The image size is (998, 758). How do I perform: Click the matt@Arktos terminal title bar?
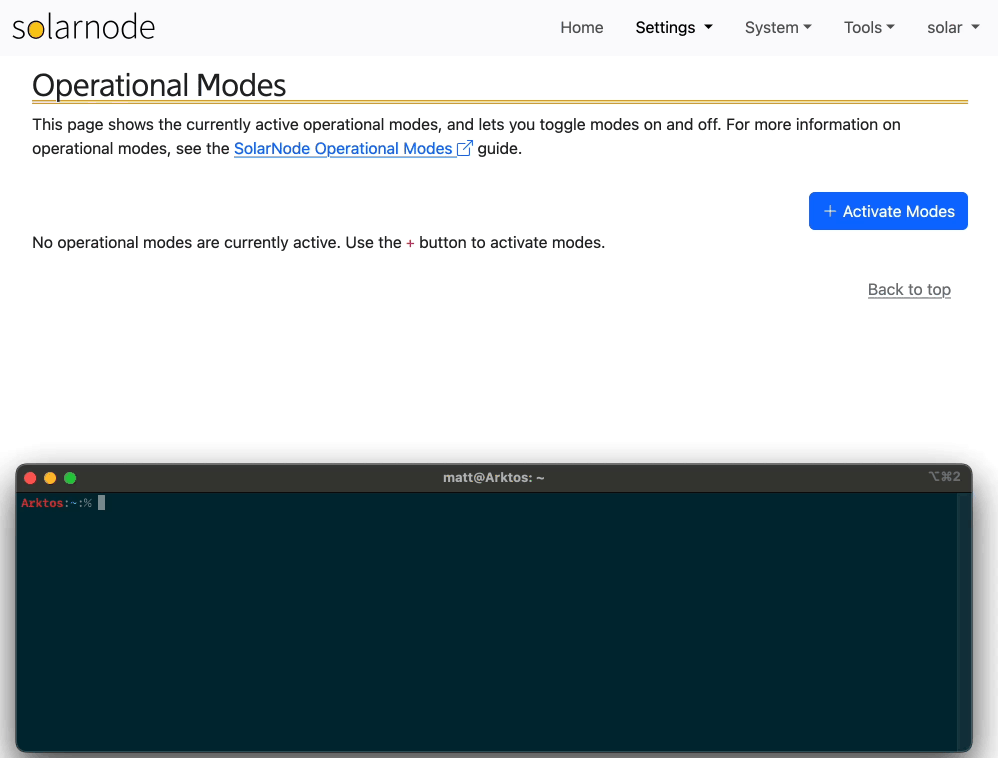[493, 477]
